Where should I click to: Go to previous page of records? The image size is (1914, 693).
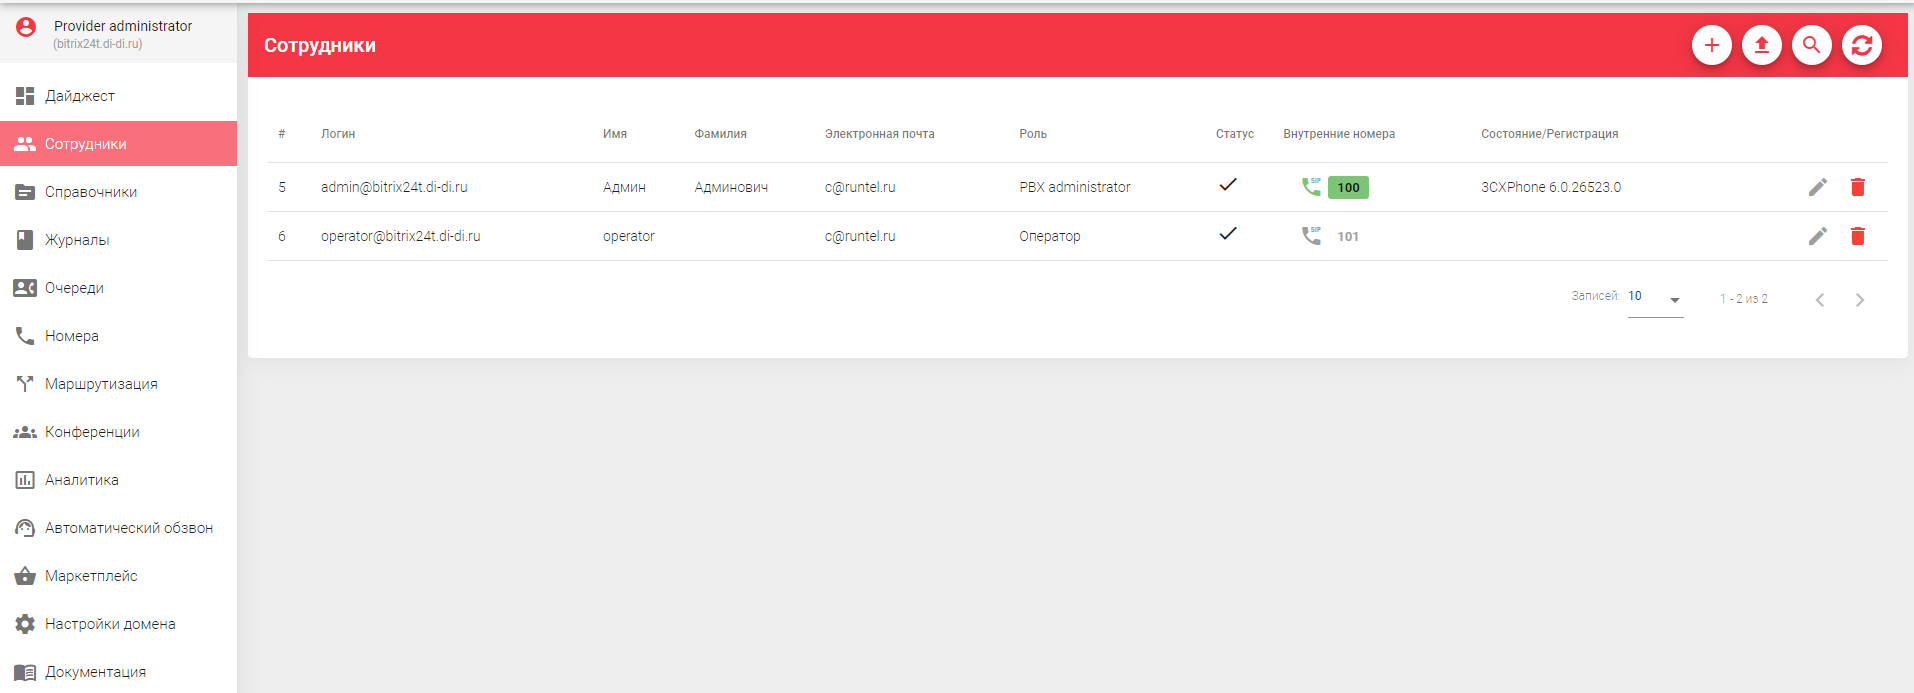[x=1819, y=300]
